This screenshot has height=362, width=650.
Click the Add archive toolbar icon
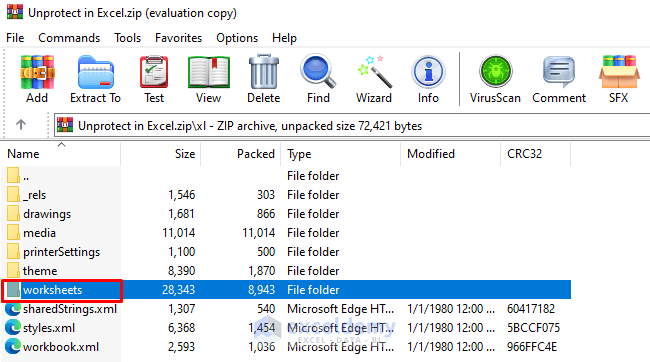coord(37,73)
